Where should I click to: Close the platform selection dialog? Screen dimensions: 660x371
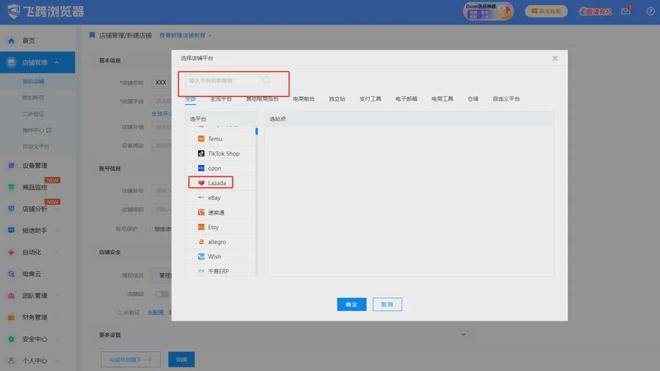555,59
